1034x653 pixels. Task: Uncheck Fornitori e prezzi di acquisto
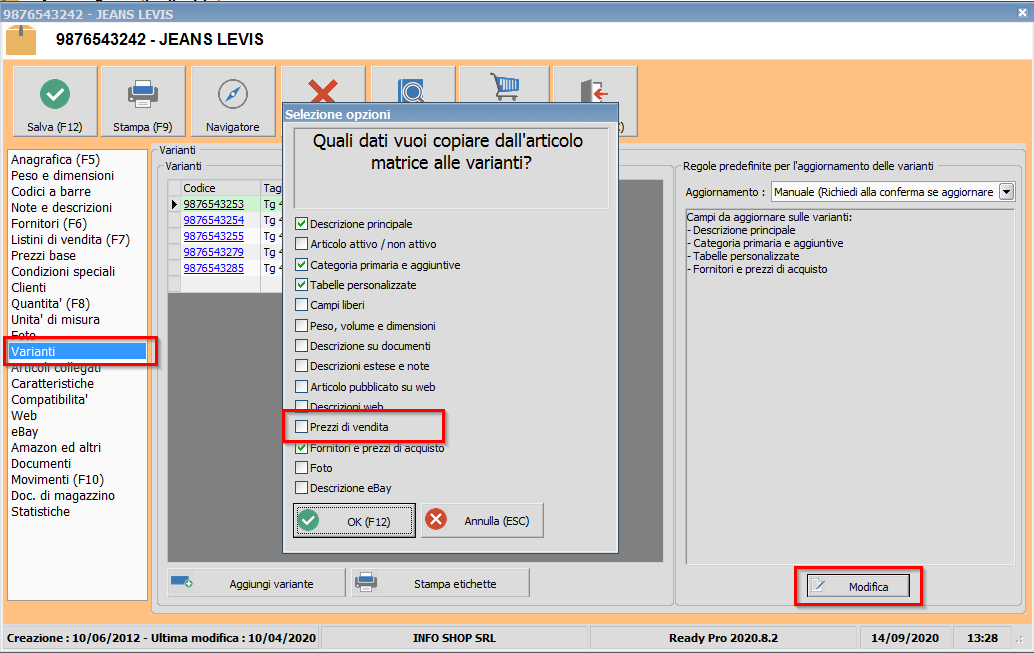coord(301,448)
